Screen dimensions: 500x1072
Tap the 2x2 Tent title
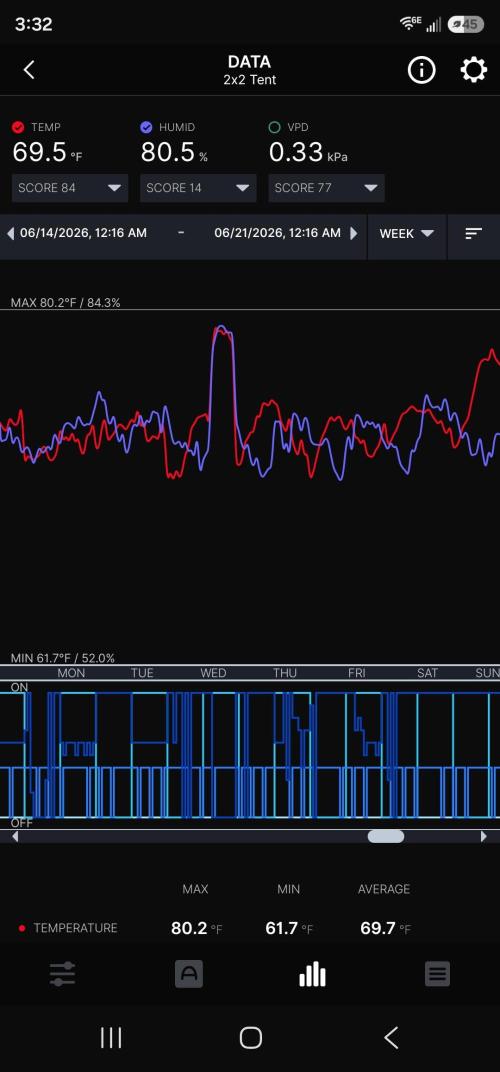pyautogui.click(x=250, y=80)
